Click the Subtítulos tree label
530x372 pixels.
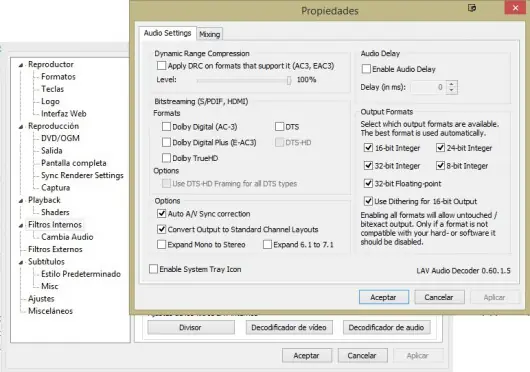[x=46, y=262]
